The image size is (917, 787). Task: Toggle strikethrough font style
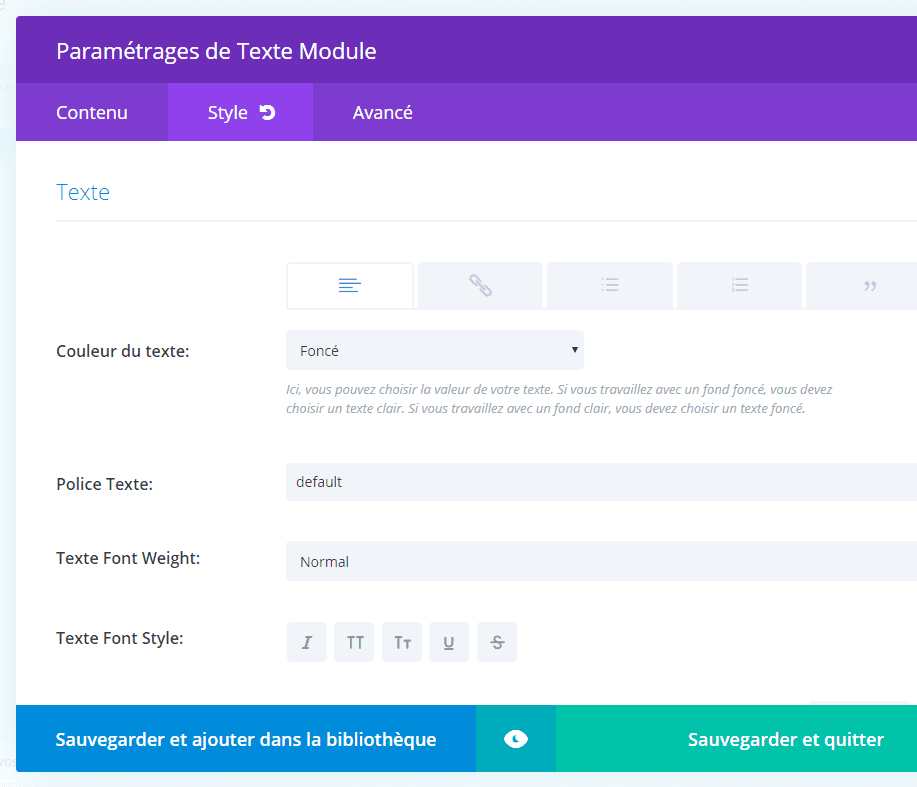[x=496, y=641]
